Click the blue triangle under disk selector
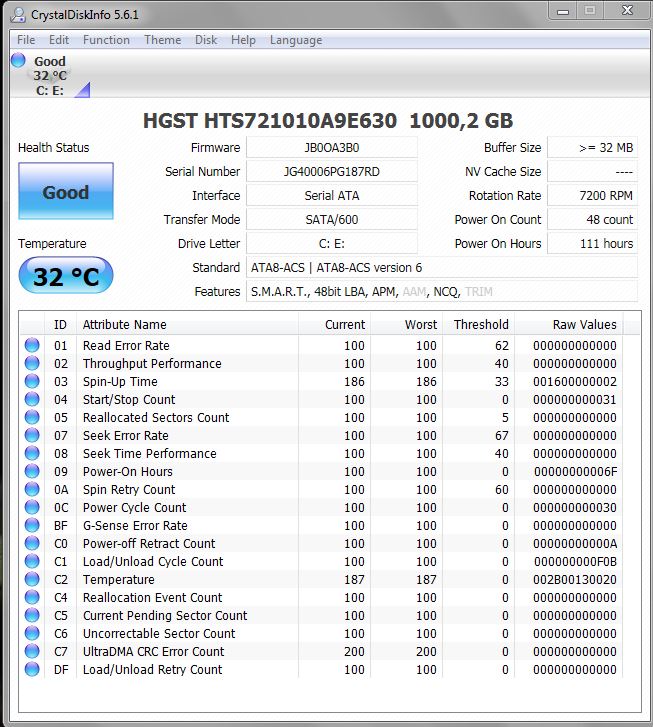The width and height of the screenshot is (653, 727). [x=83, y=90]
